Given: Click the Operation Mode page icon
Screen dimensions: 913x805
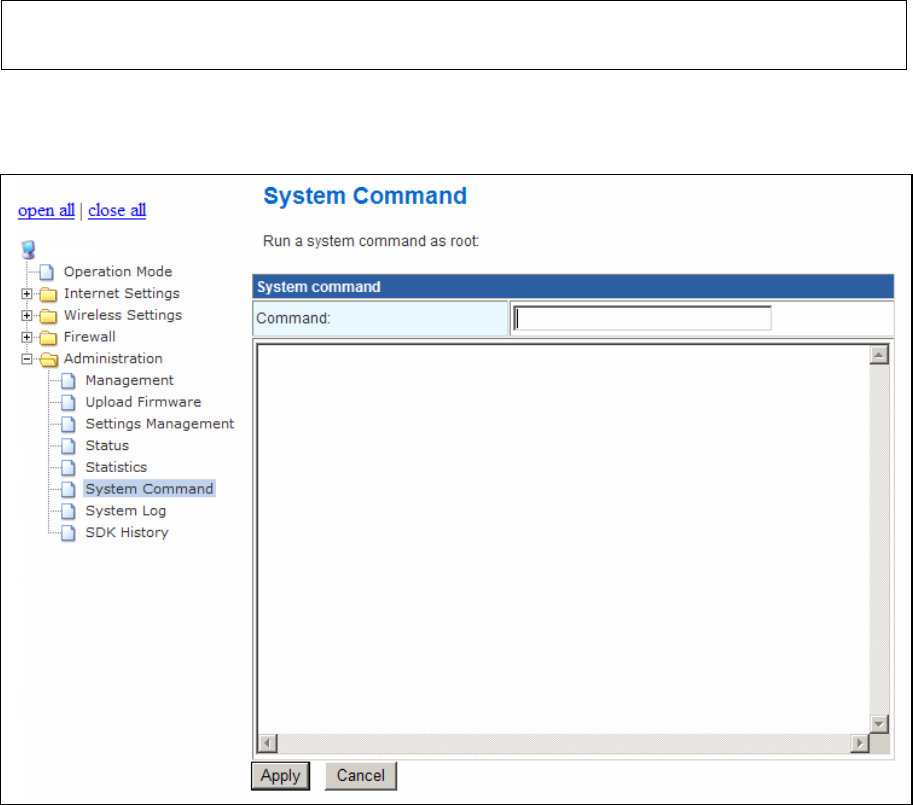Looking at the screenshot, I should point(47,272).
